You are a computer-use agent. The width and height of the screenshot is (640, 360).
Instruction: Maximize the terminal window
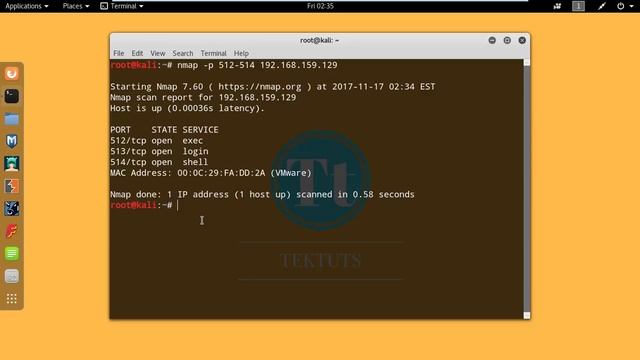507,40
